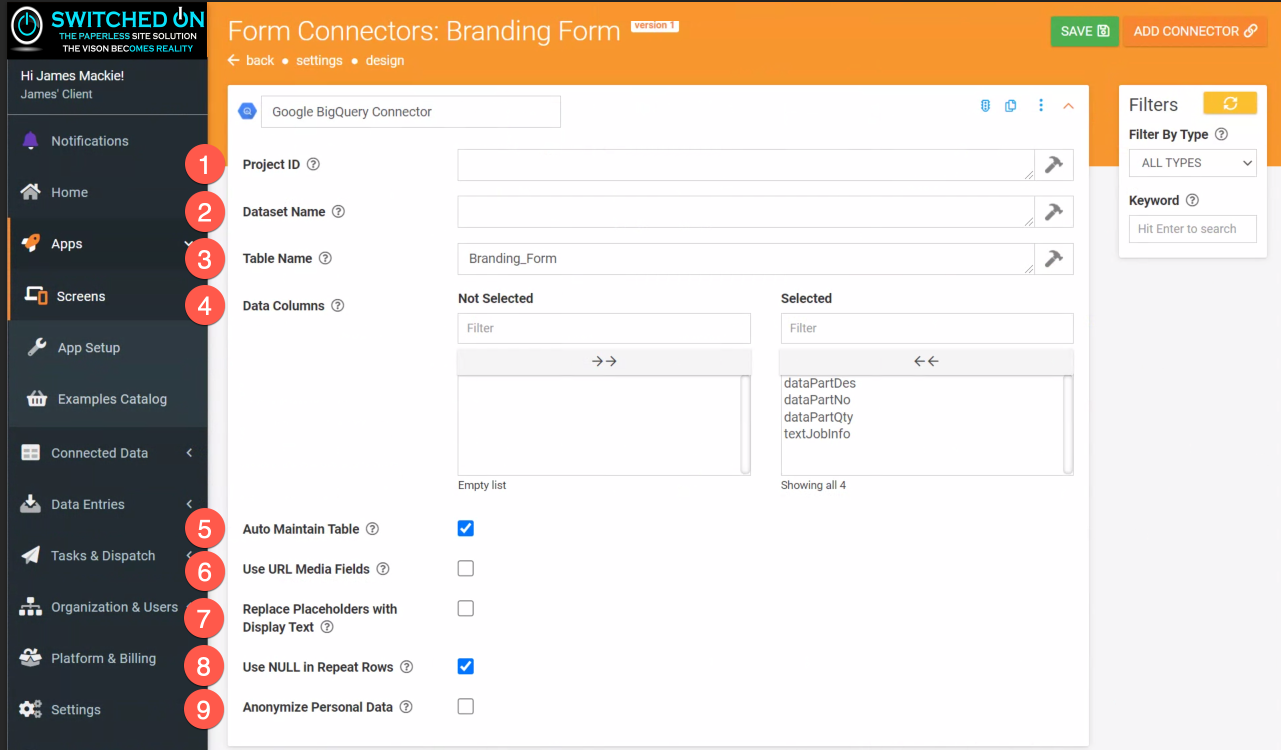1281x750 pixels.
Task: Collapse the Google BigQuery Connector panel
Action: 1068,106
